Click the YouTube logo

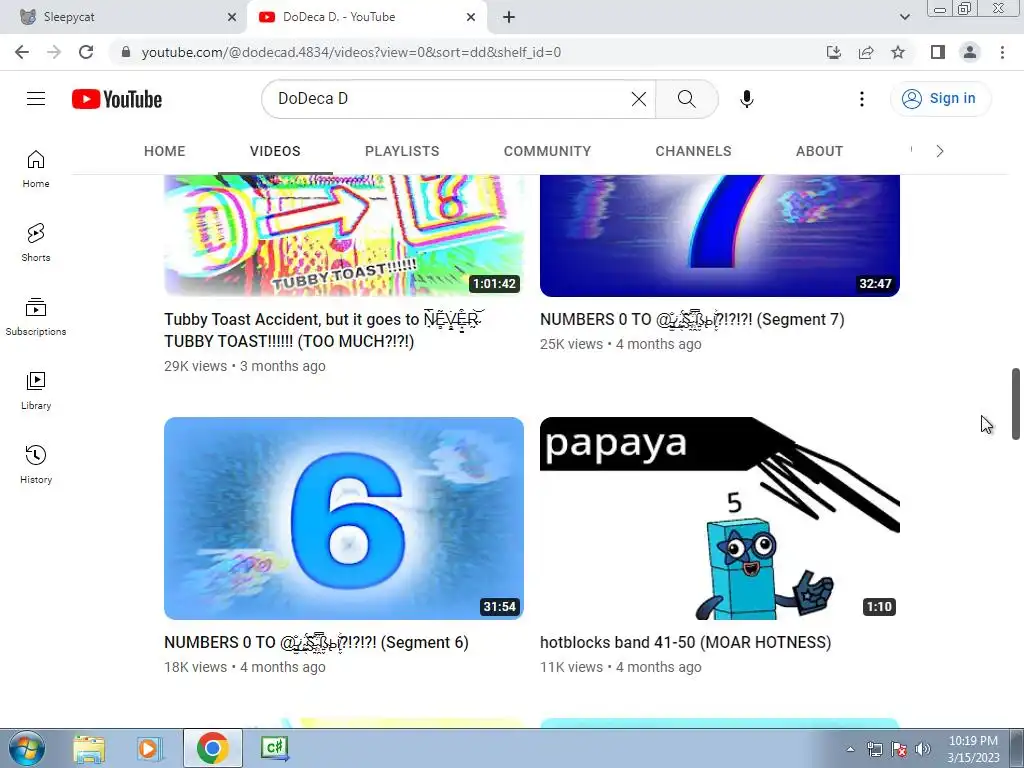pyautogui.click(x=117, y=99)
